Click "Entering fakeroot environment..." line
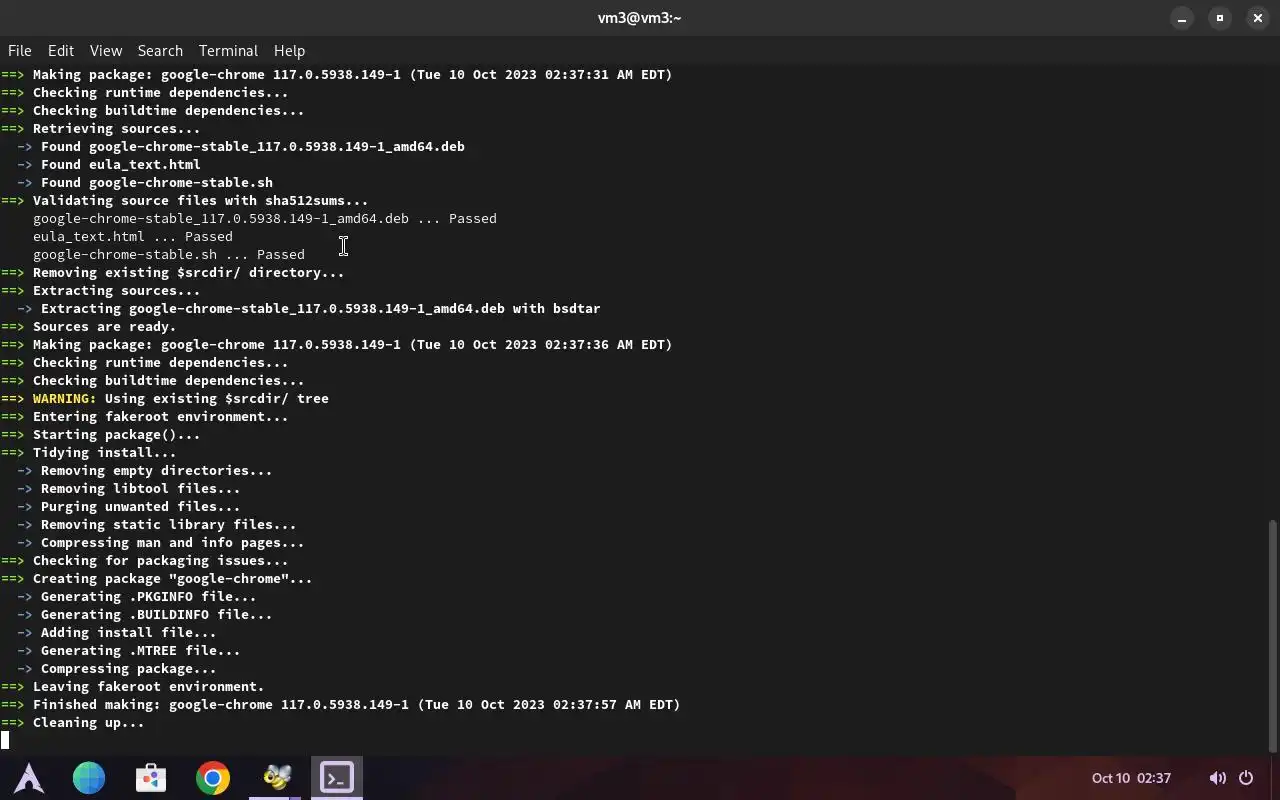 160,416
